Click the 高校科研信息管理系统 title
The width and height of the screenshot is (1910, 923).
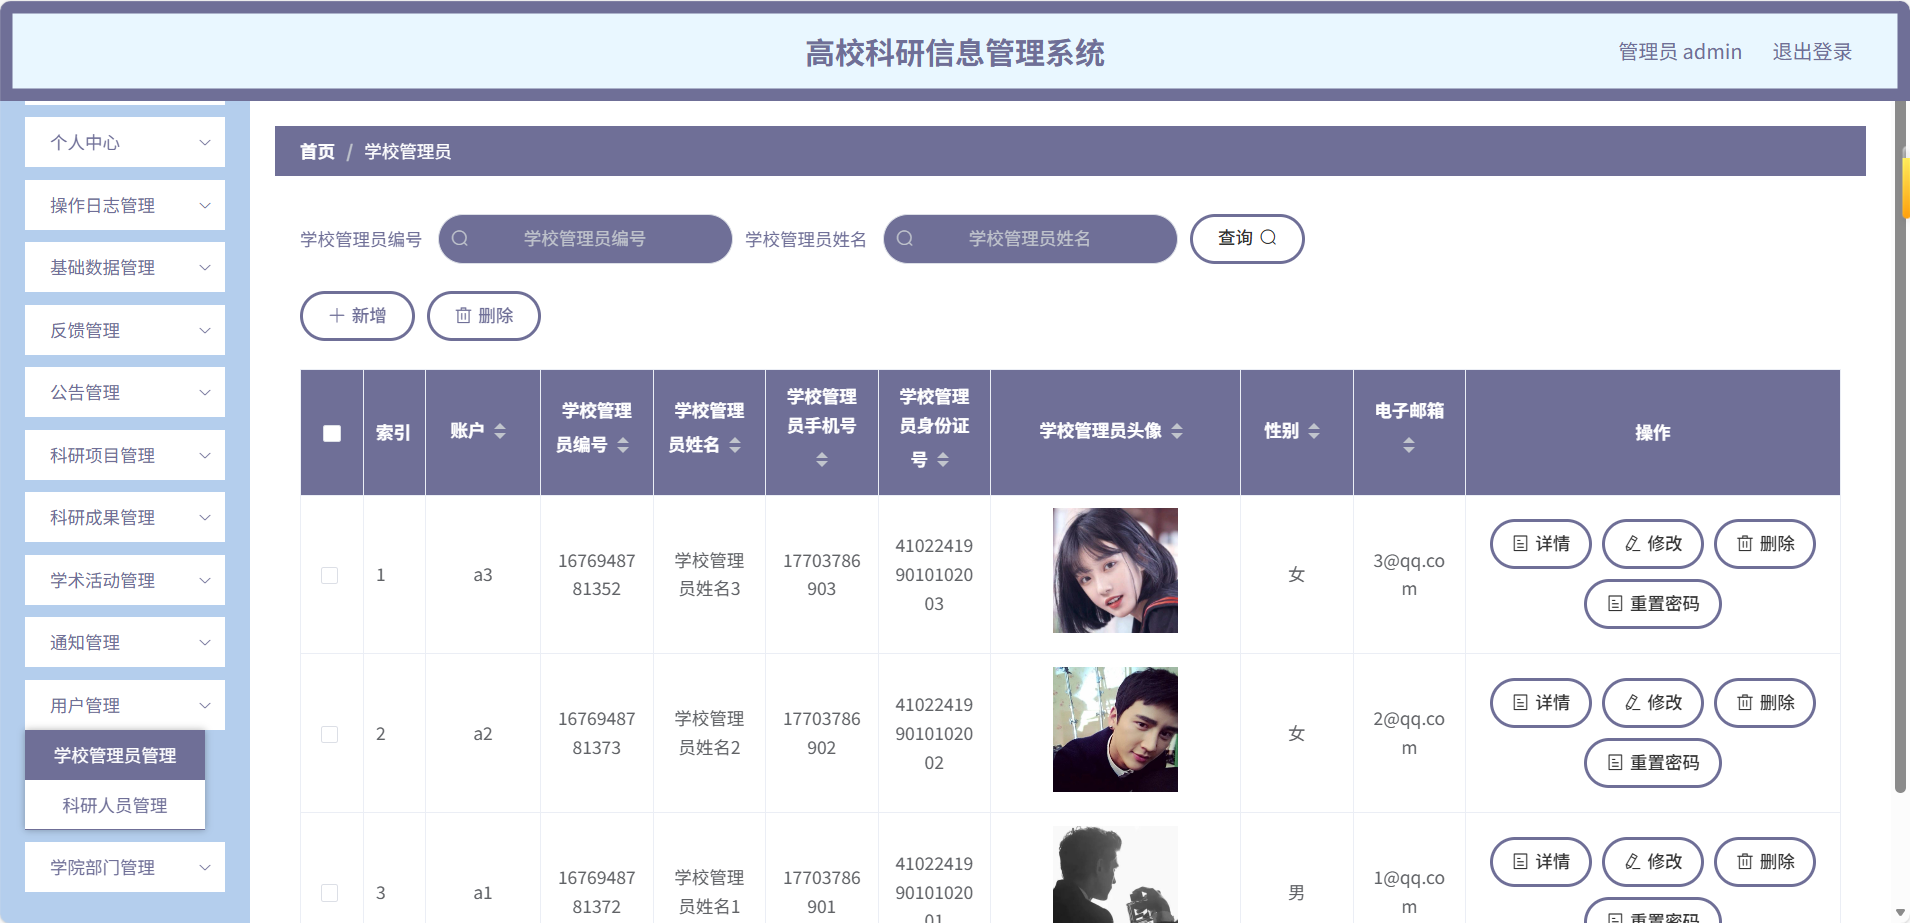click(x=955, y=53)
